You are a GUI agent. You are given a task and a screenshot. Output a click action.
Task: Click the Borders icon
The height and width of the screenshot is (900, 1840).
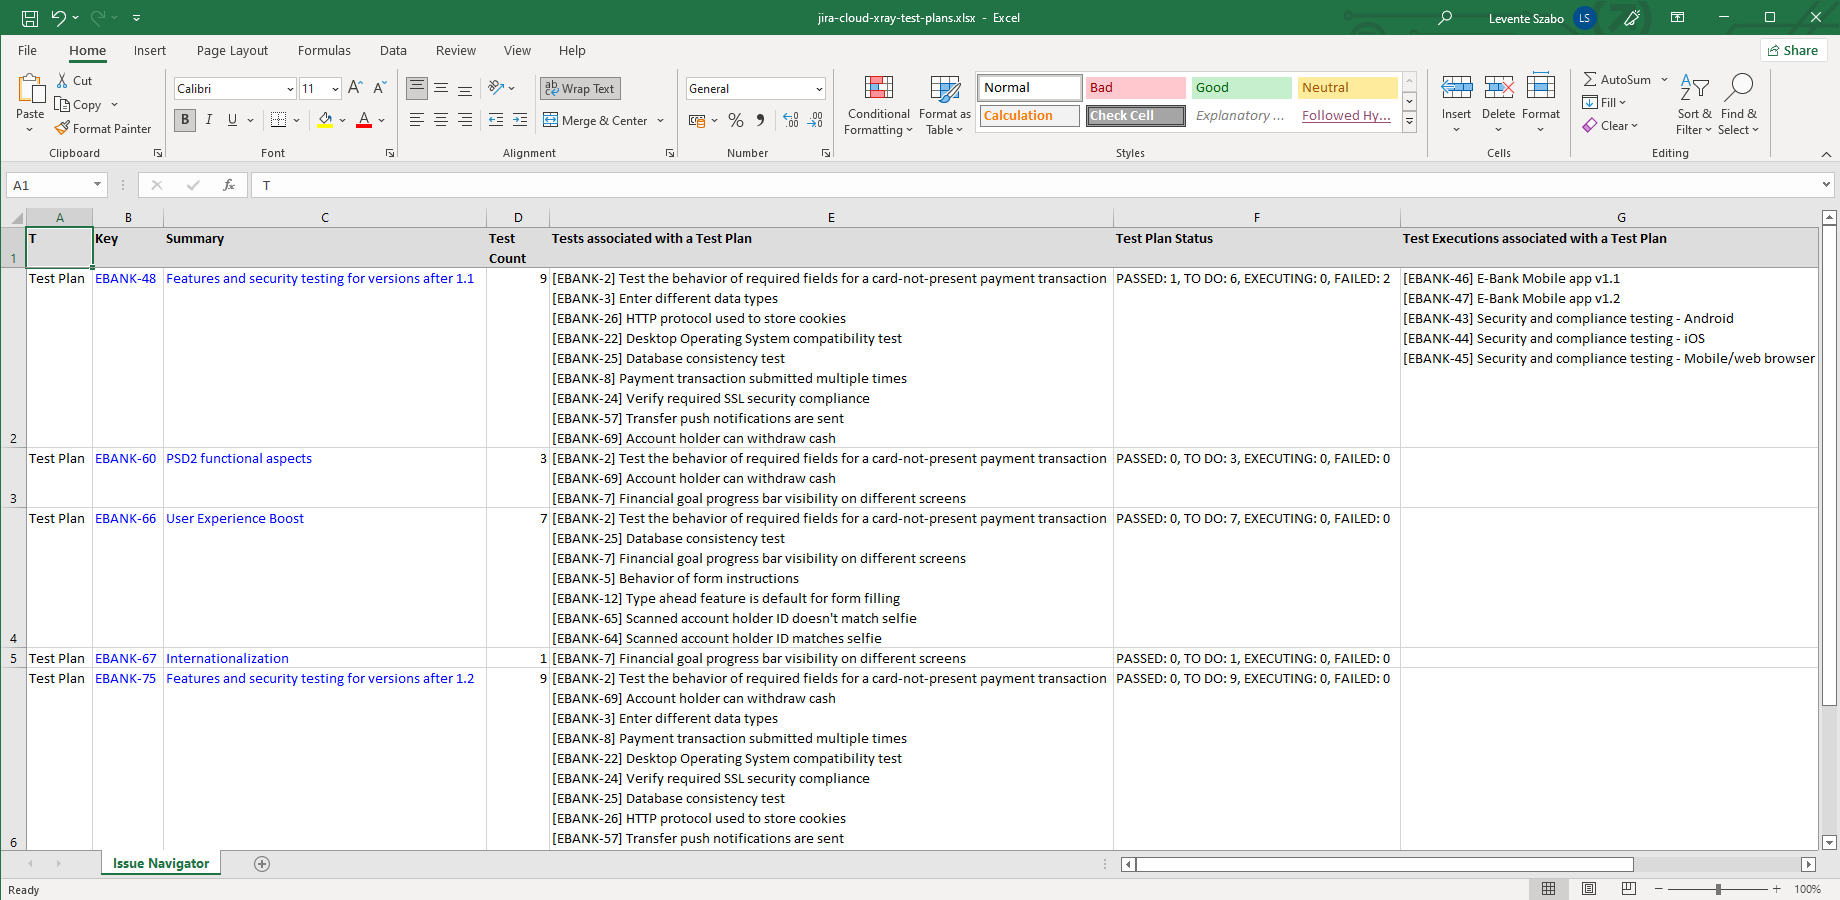(279, 120)
